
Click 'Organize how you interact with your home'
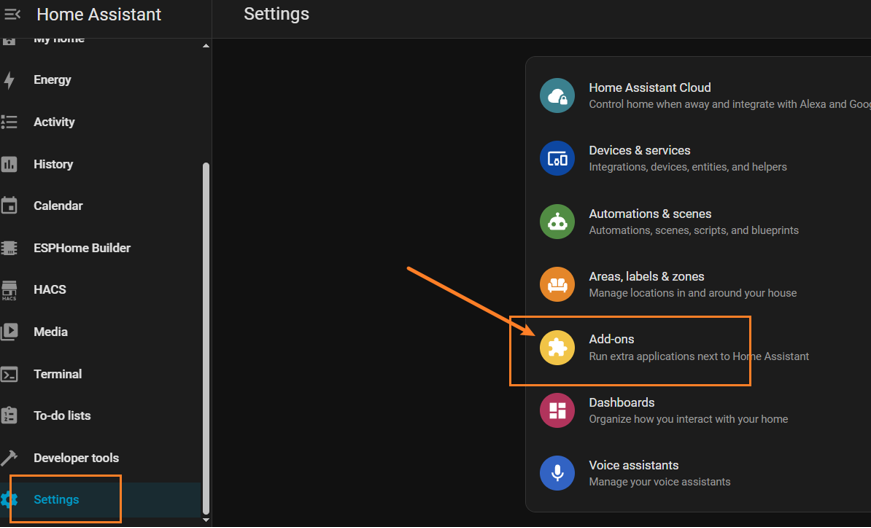[688, 419]
